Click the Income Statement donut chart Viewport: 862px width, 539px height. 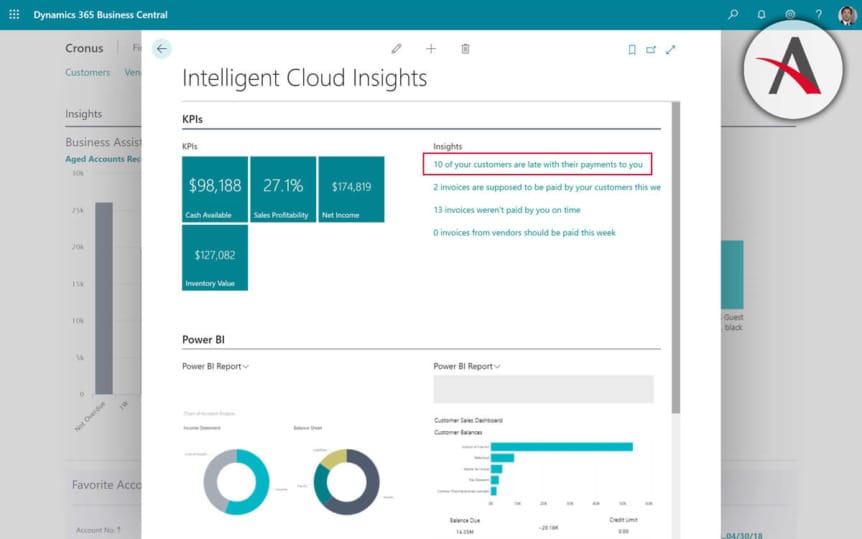236,482
